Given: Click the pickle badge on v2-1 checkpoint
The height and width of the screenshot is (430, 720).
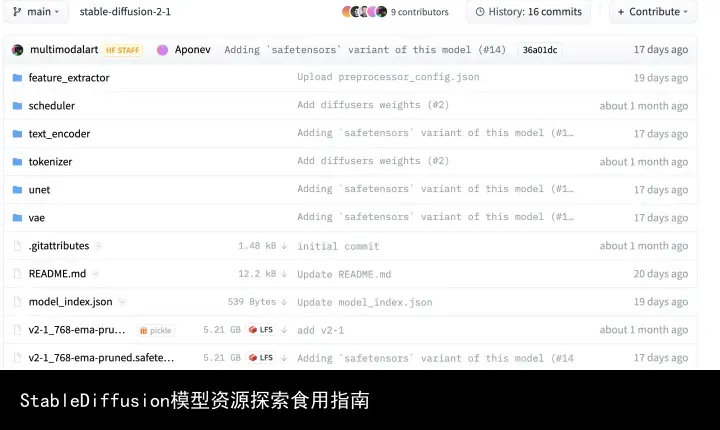Looking at the screenshot, I should click(x=155, y=330).
